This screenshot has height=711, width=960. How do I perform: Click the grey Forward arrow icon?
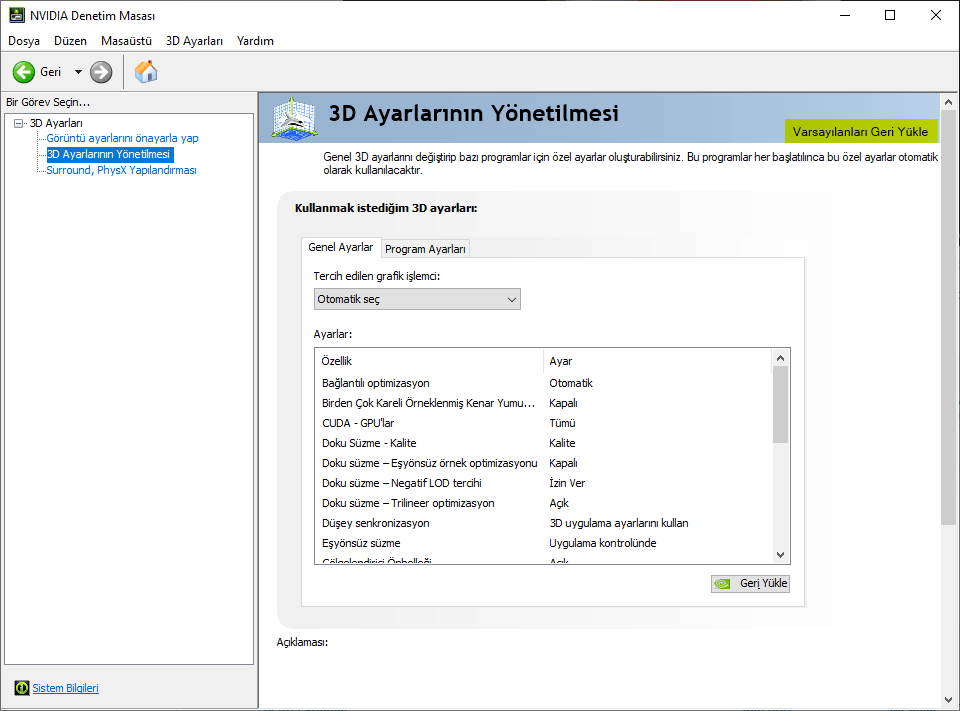click(101, 72)
